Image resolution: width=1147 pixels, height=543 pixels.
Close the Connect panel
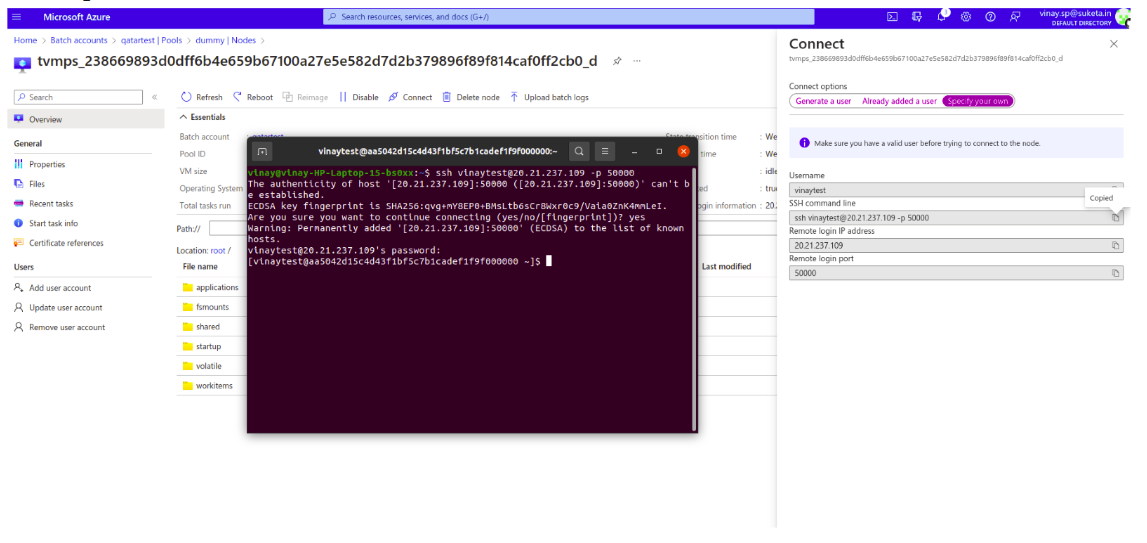click(x=1113, y=44)
